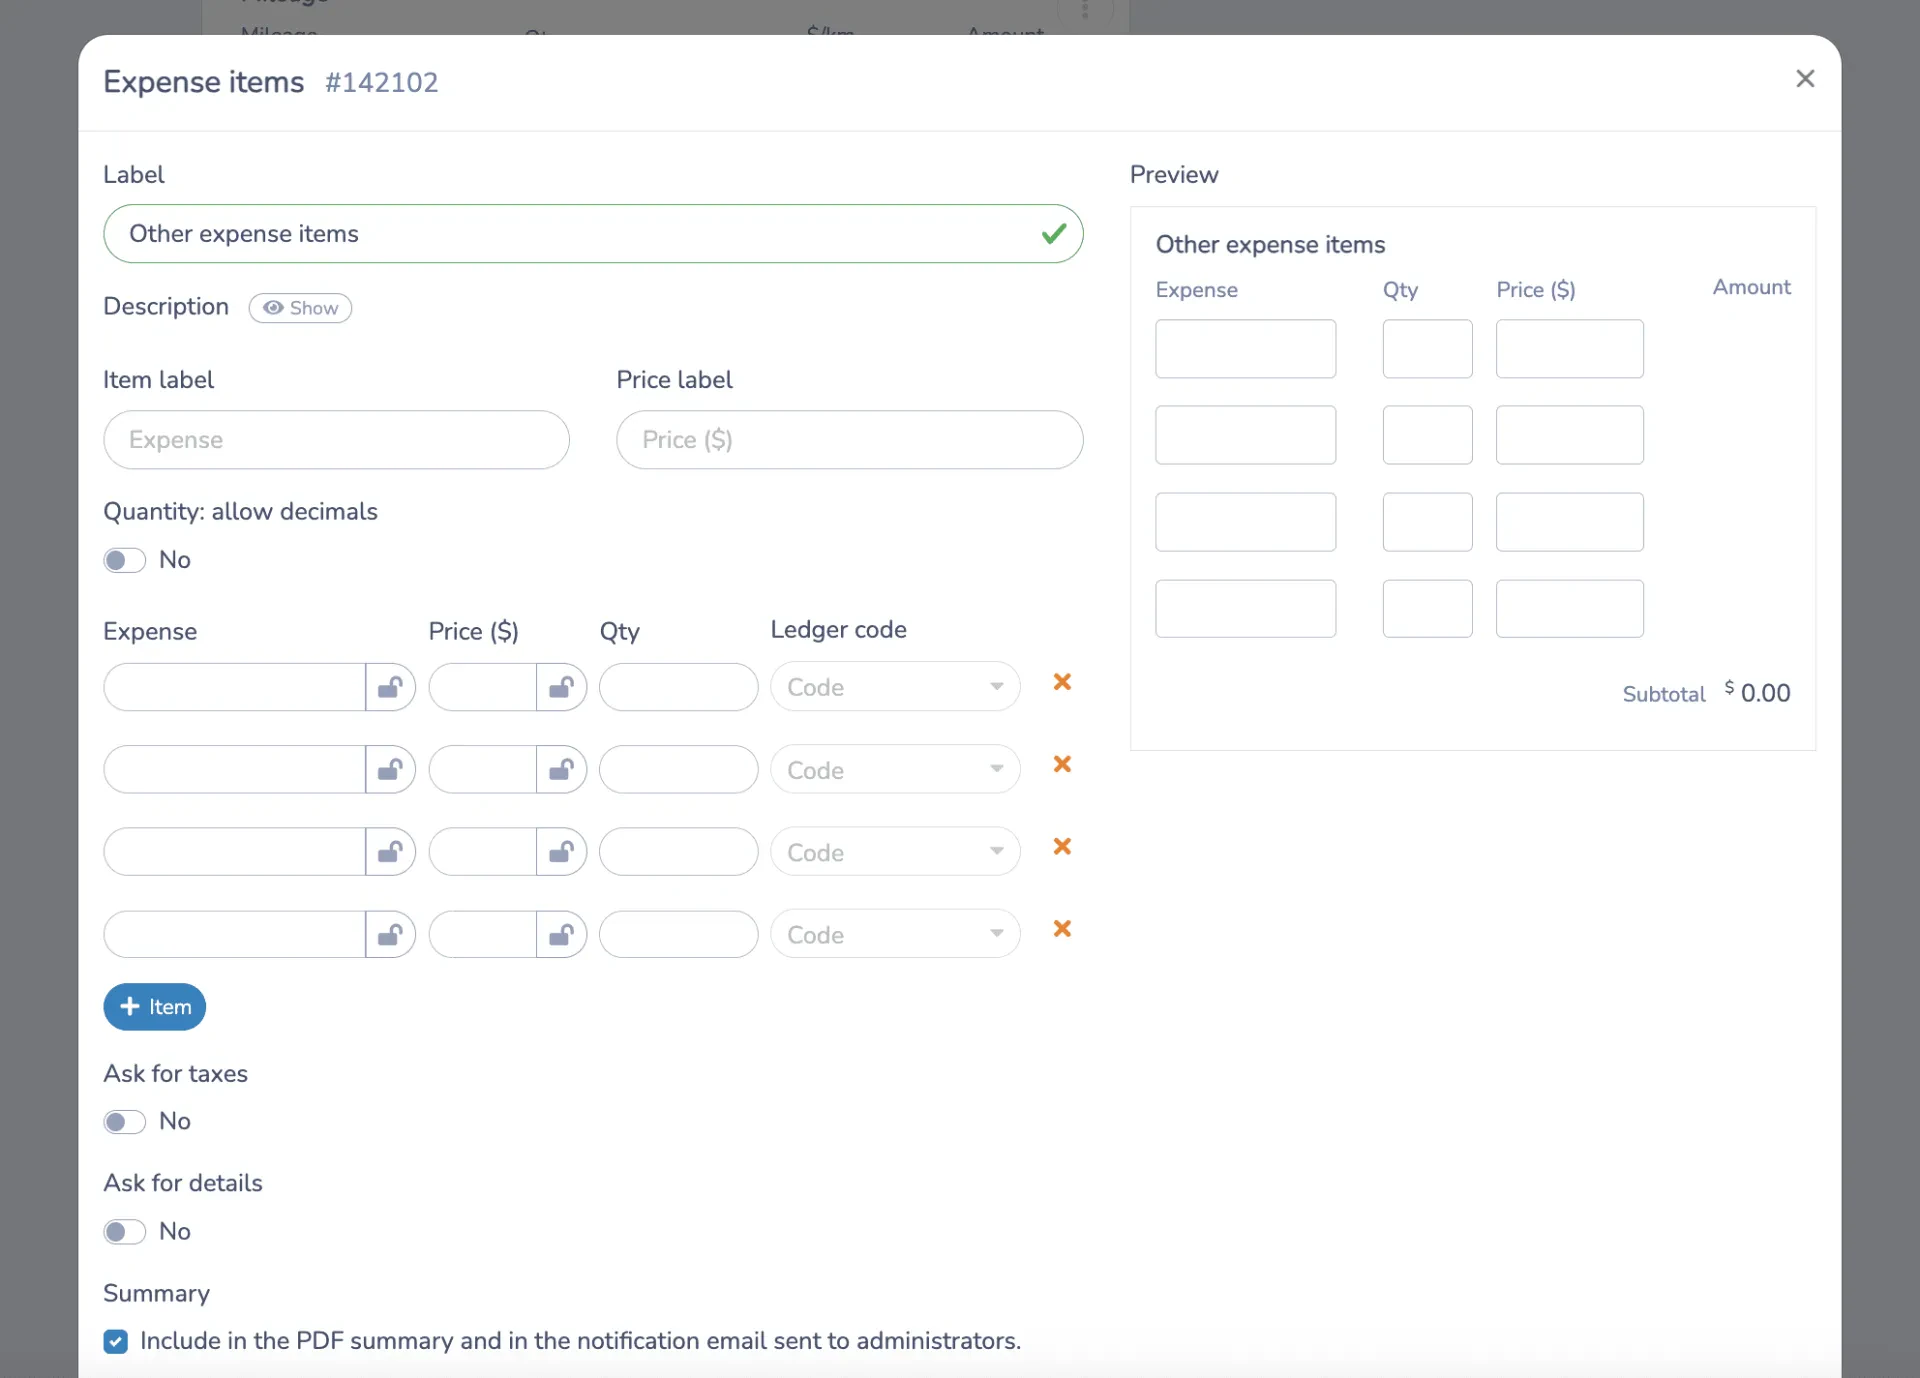
Task: Click the #142102 form number
Action: [x=381, y=82]
